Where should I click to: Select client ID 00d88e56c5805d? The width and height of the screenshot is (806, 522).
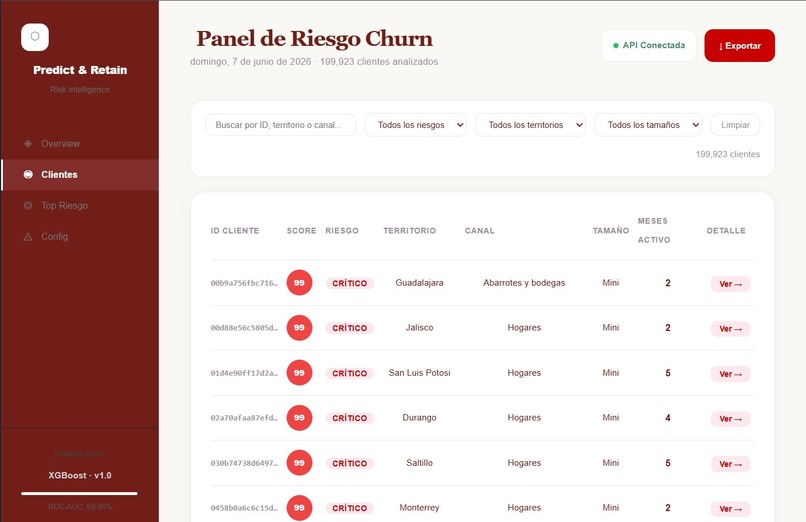pyautogui.click(x=244, y=328)
